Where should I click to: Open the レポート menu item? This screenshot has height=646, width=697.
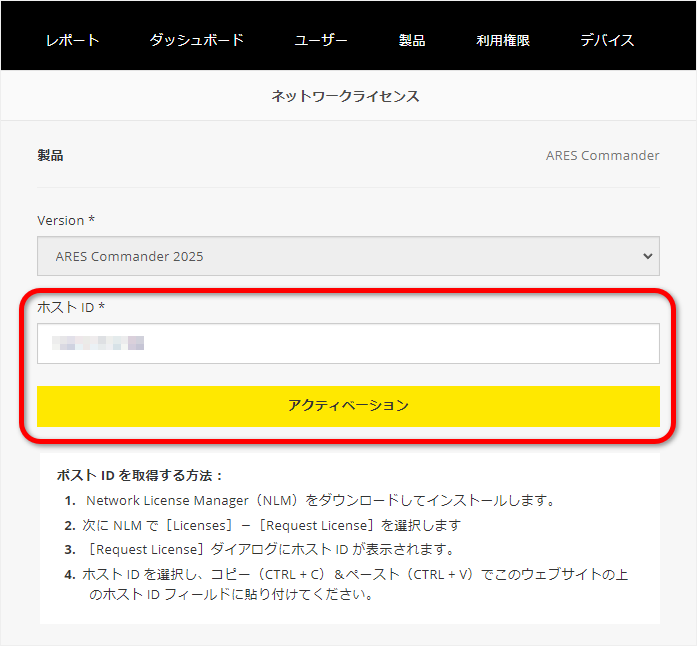tap(72, 40)
